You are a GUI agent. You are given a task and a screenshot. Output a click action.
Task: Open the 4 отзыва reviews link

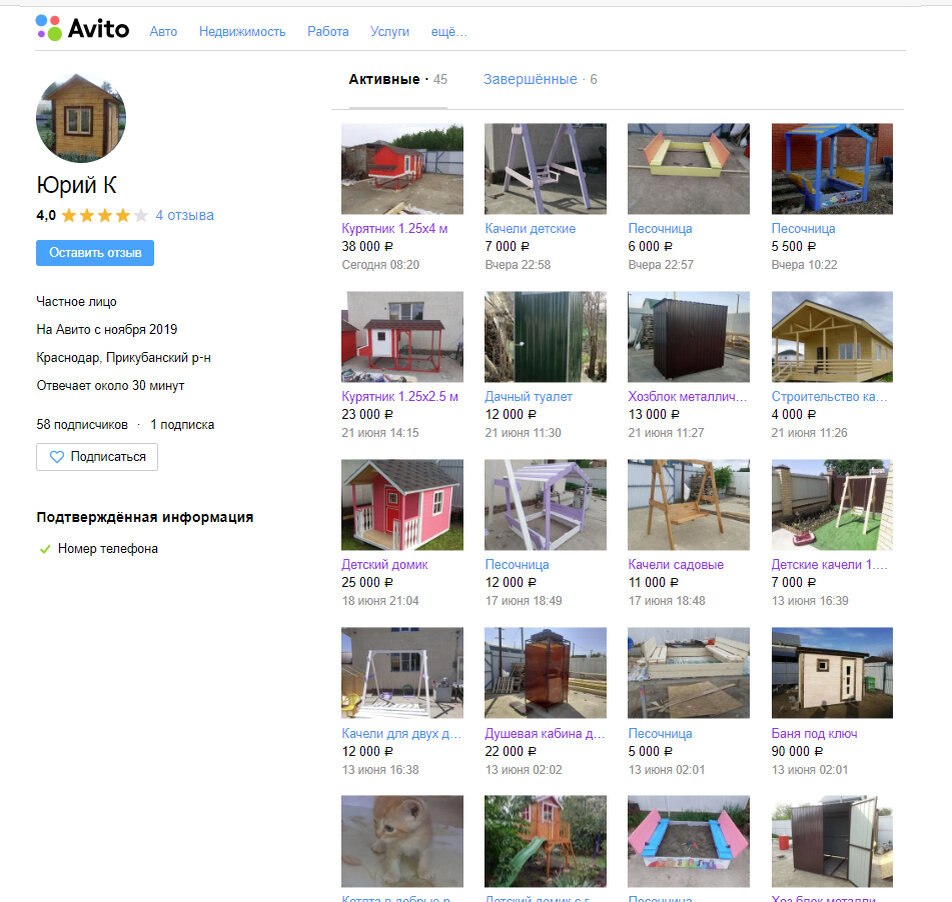click(x=185, y=215)
